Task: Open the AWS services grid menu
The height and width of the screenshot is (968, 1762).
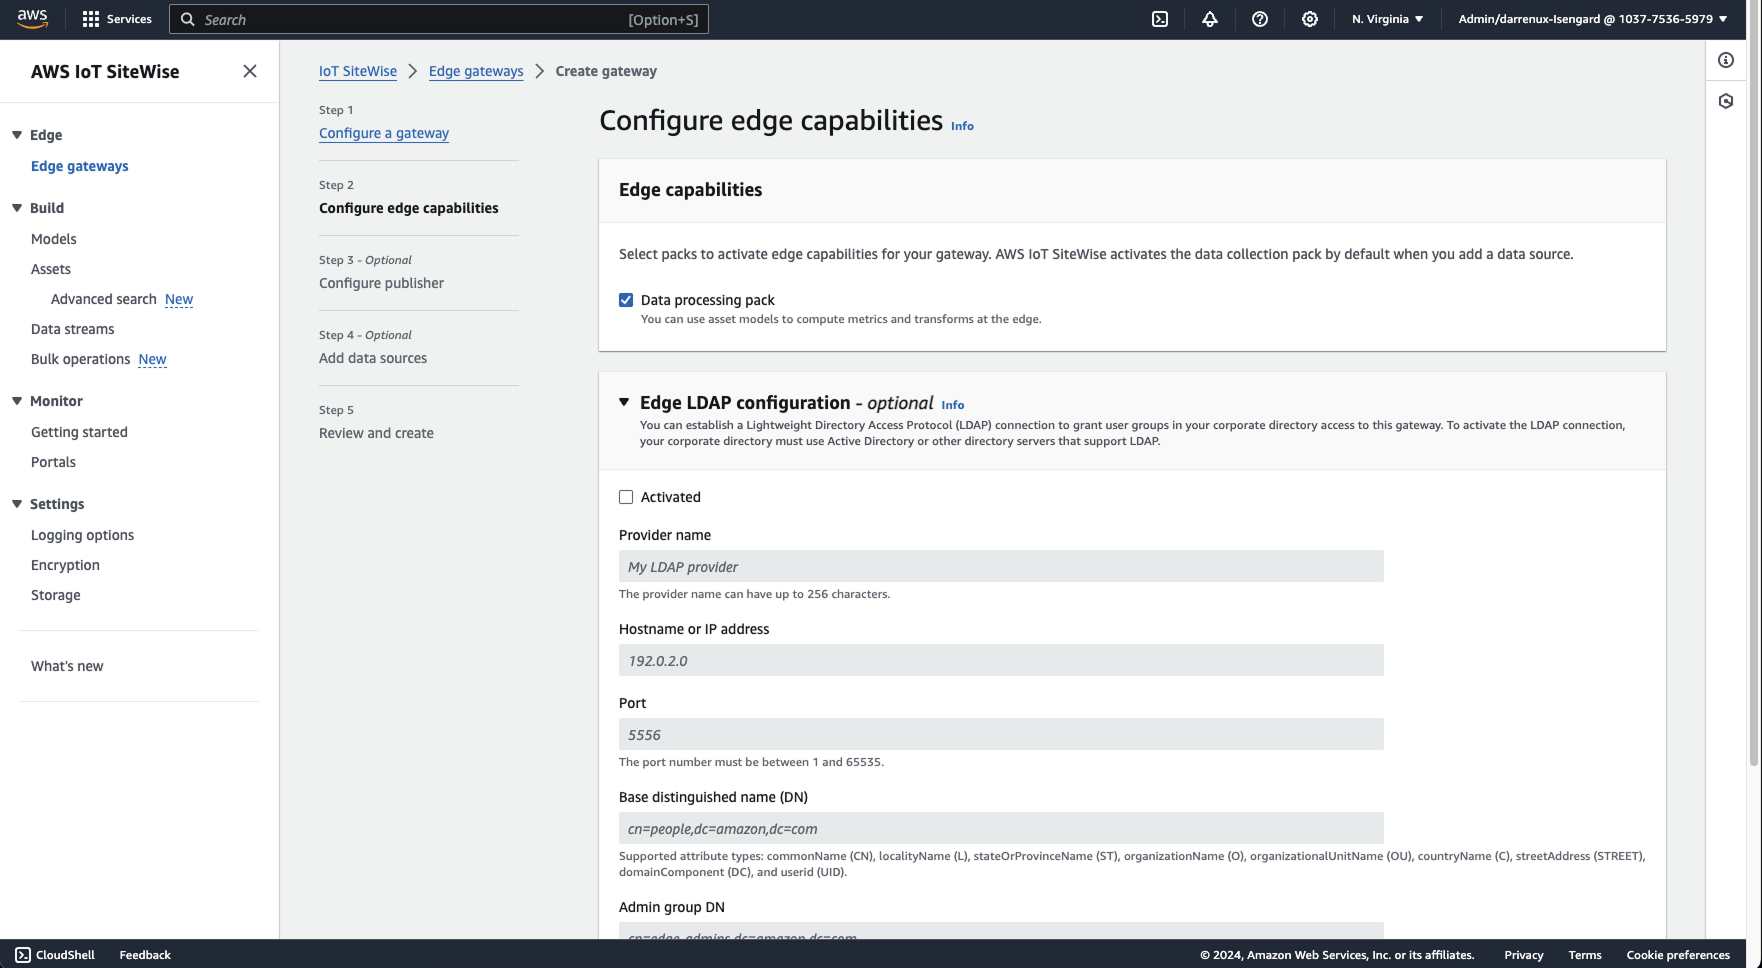Action: 89,18
